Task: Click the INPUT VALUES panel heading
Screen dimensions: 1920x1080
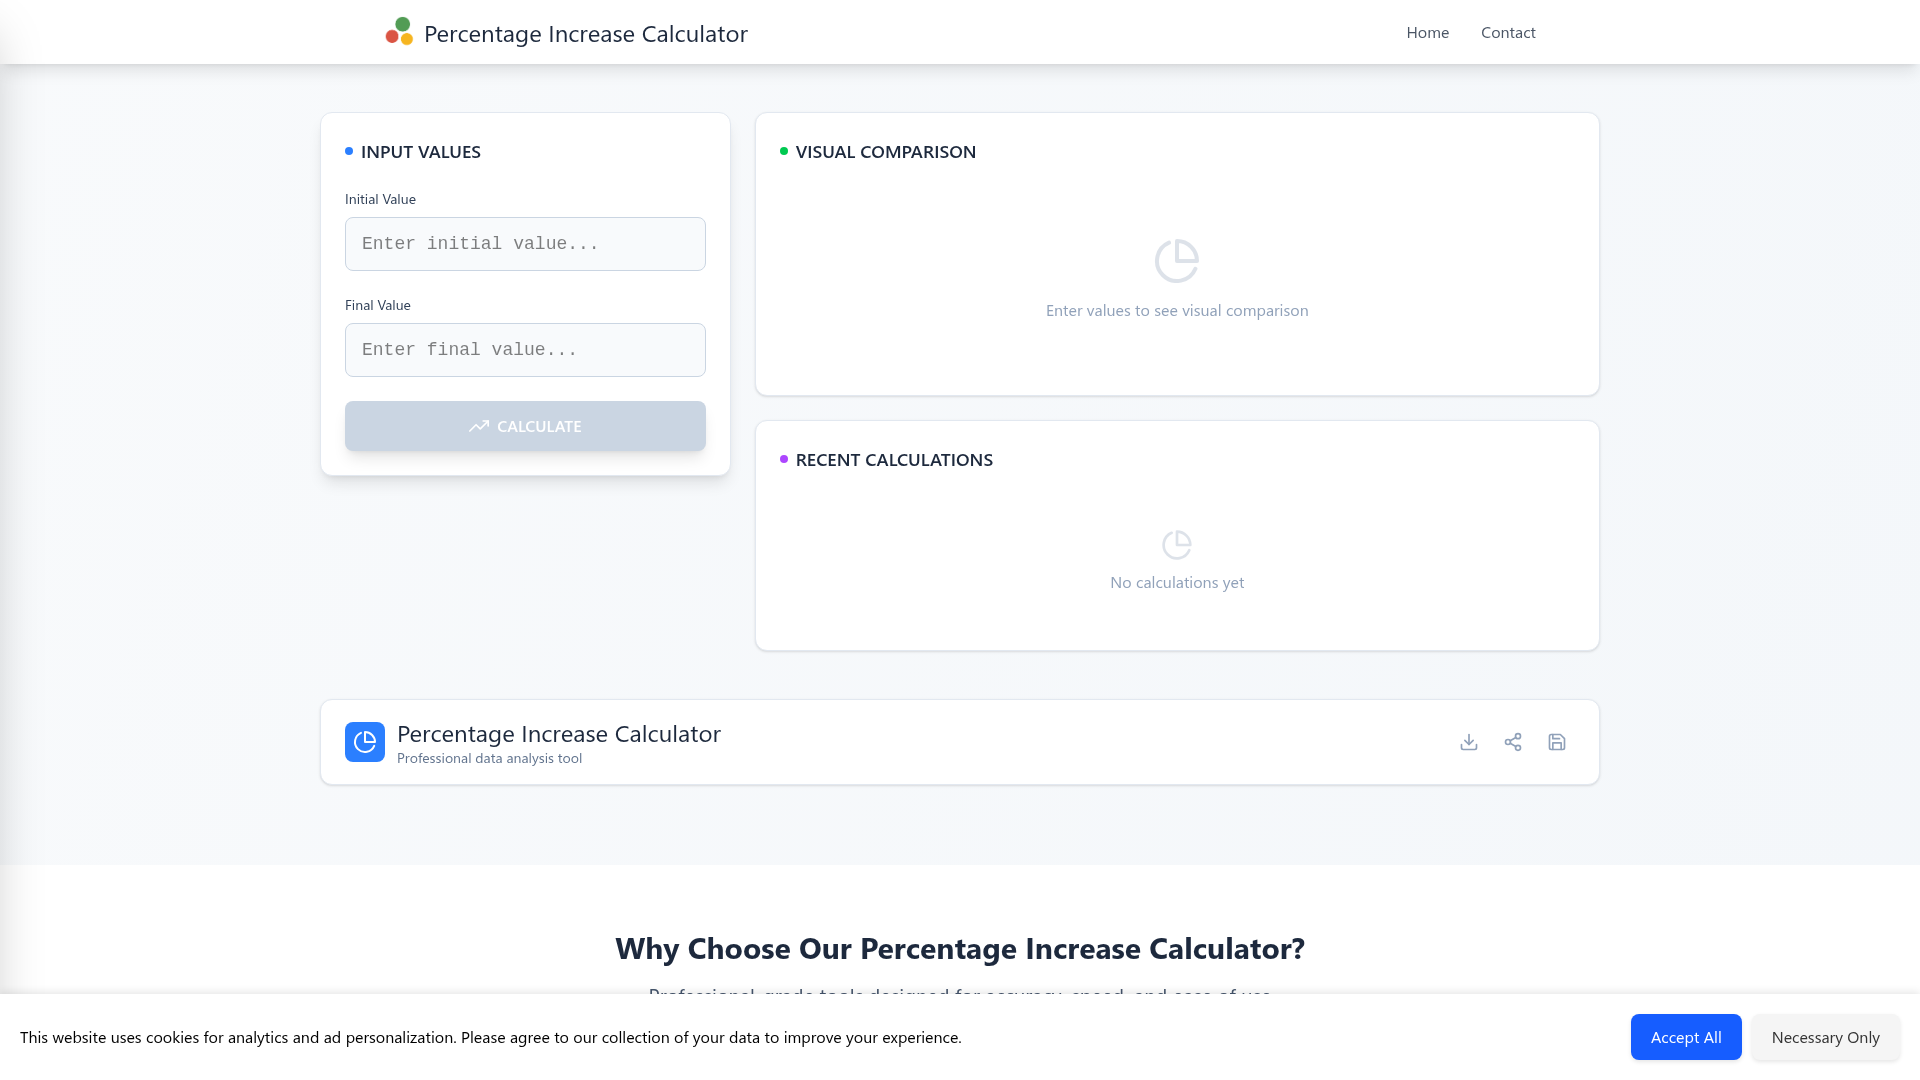Action: point(420,151)
